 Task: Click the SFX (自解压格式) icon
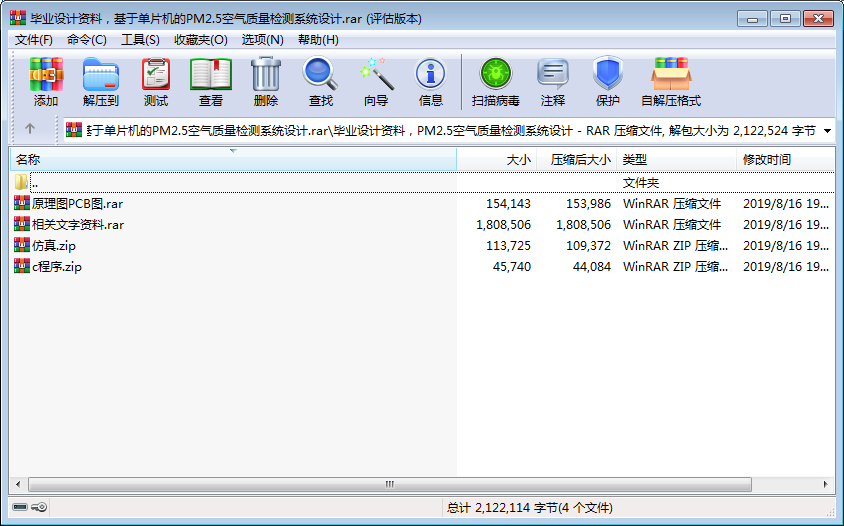coord(671,74)
